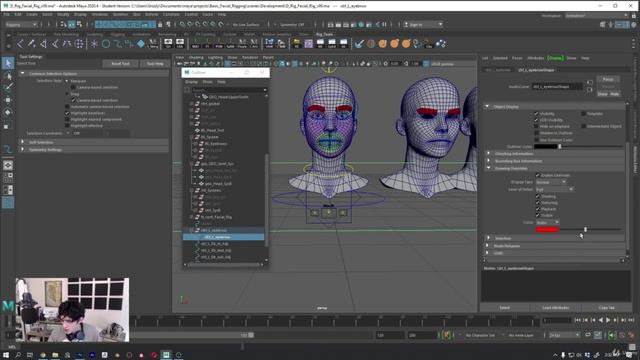Image resolution: width=640 pixels, height=360 pixels.
Task: Jump to end of playback range
Action: point(631,320)
